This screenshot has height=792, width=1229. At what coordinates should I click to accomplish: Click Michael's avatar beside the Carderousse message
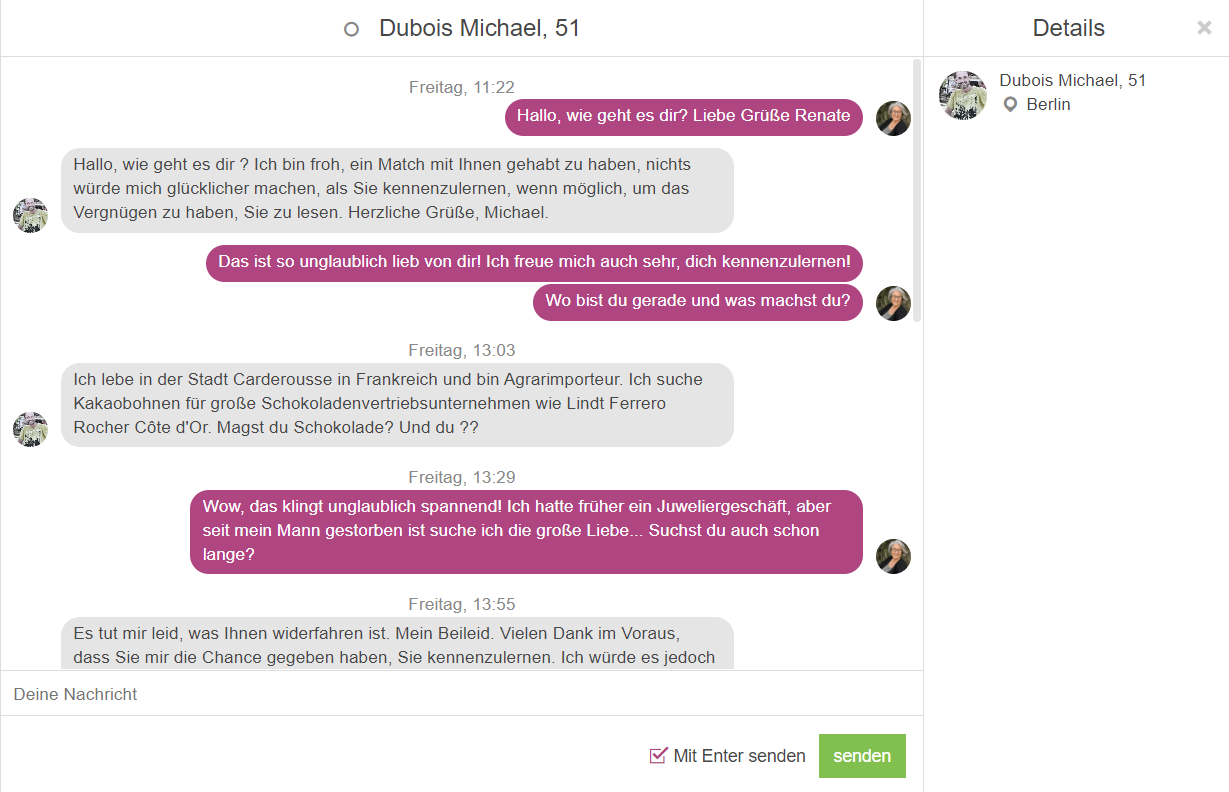30,429
